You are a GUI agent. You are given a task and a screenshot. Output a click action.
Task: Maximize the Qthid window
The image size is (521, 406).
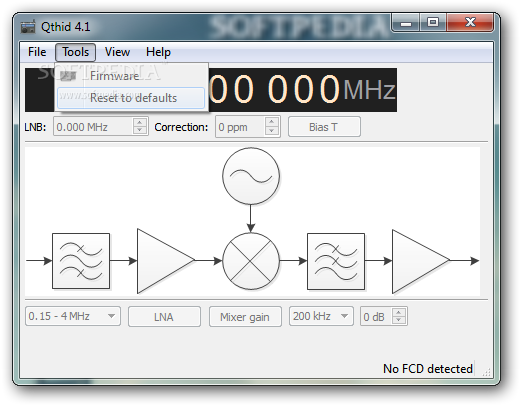433,23
